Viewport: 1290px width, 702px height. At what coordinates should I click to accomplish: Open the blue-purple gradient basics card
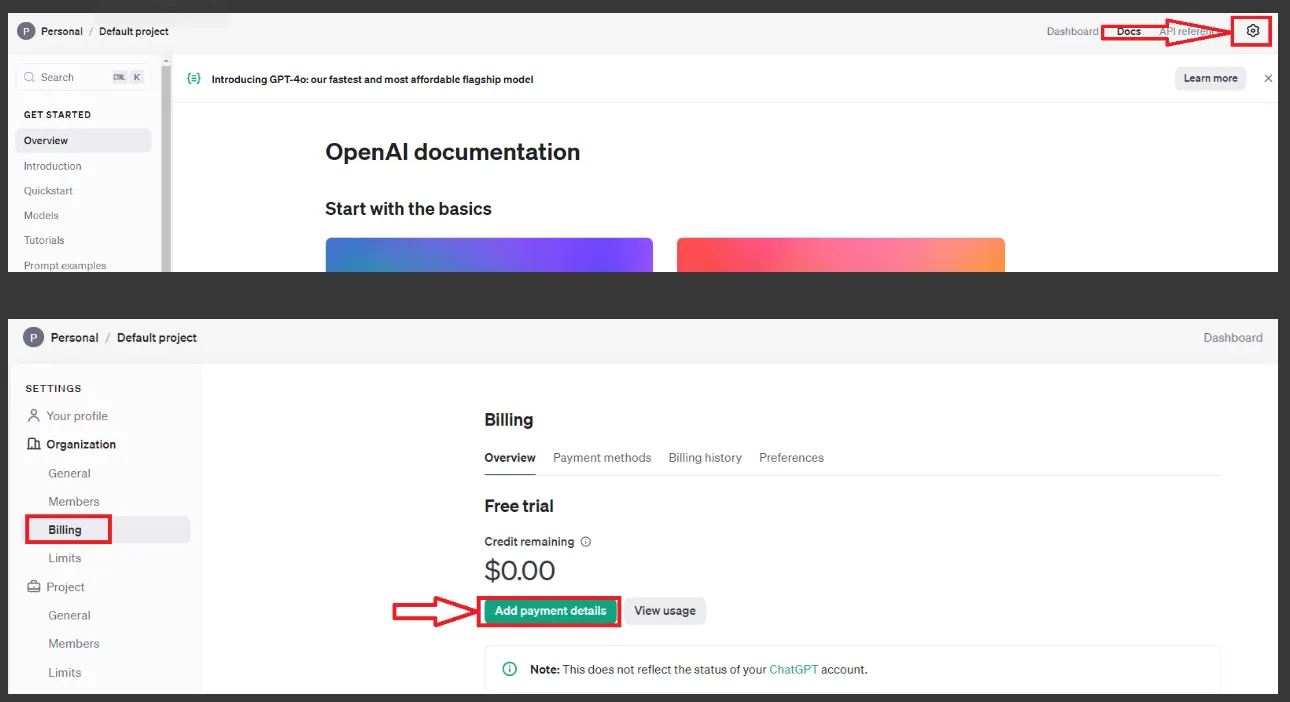[x=489, y=255]
